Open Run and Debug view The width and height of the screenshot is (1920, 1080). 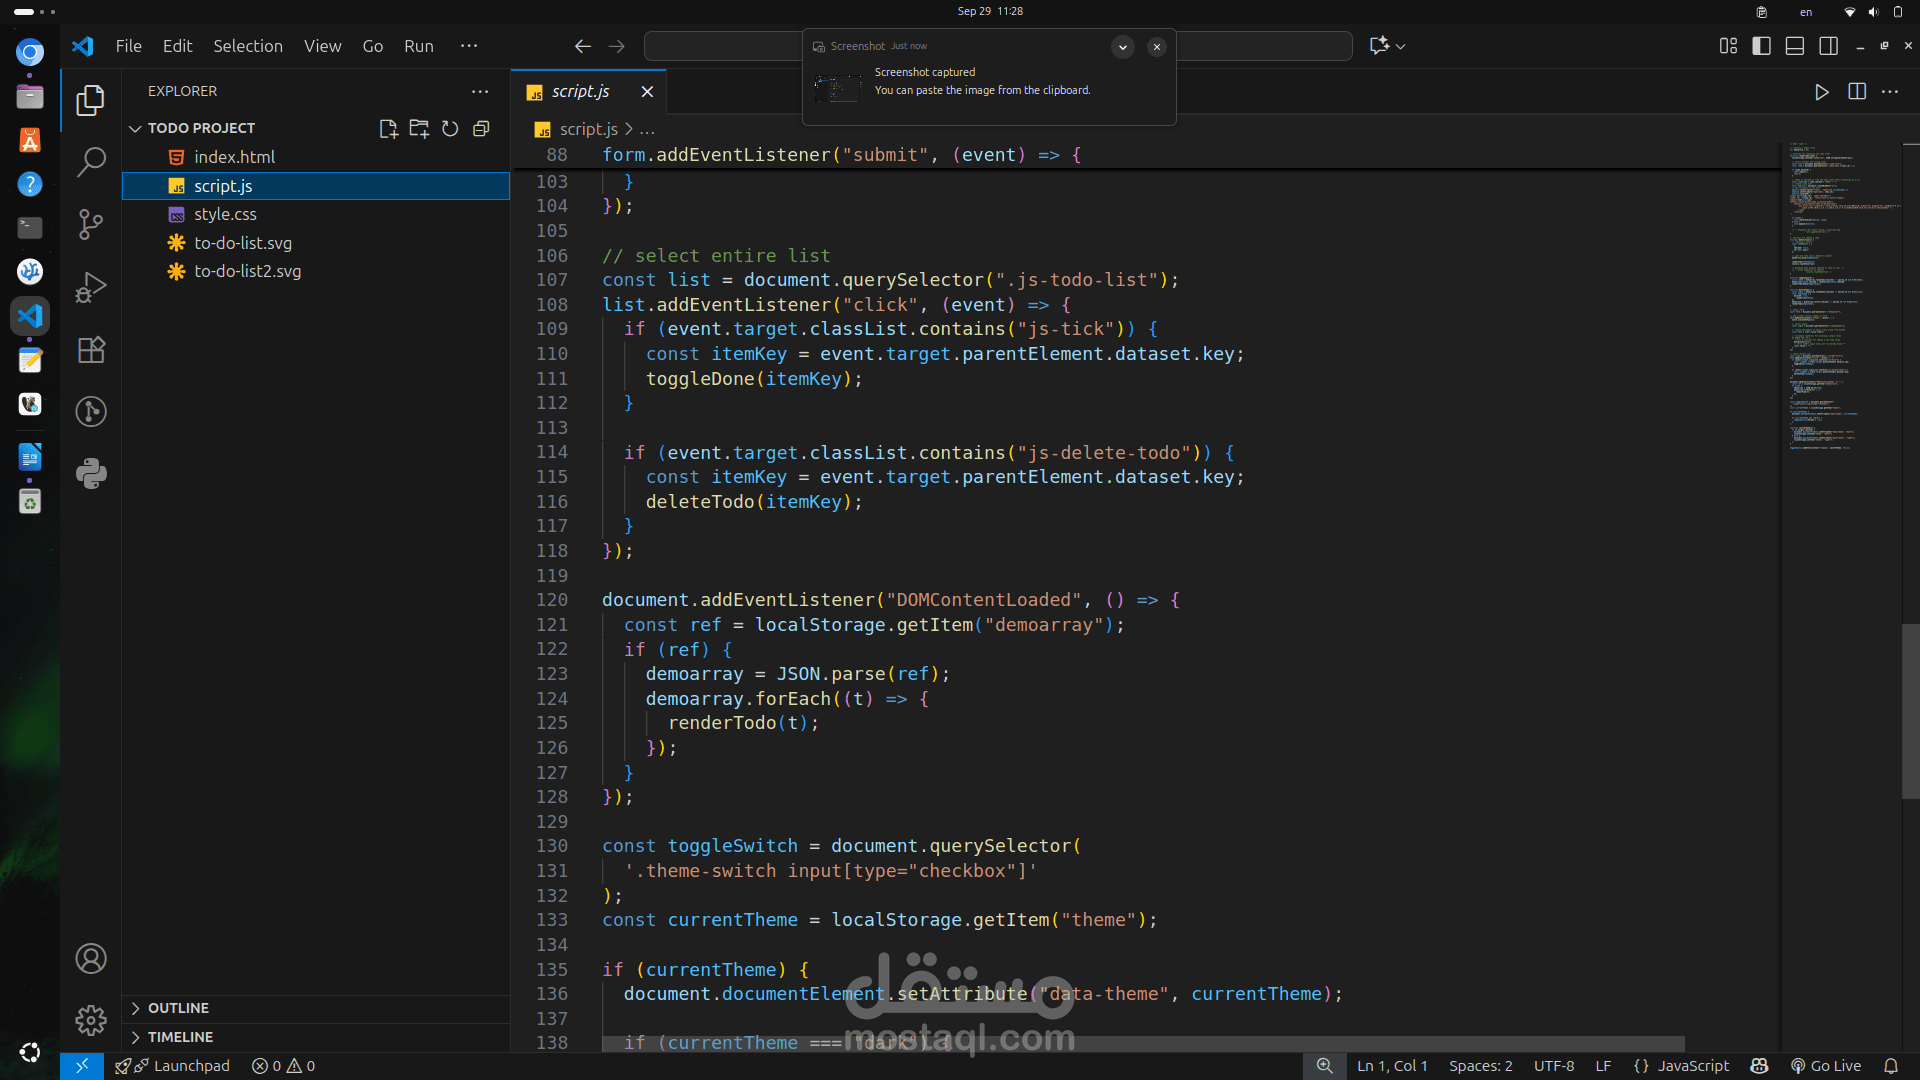pos(91,288)
